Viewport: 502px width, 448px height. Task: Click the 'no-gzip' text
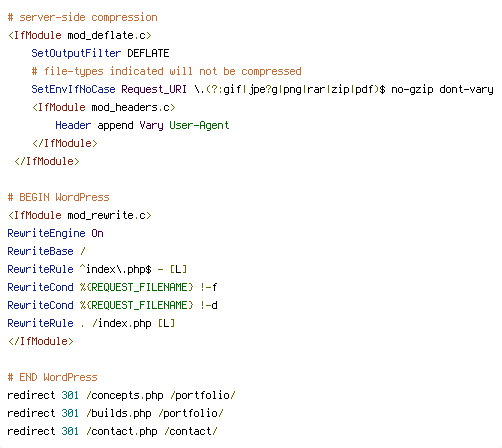(412, 89)
